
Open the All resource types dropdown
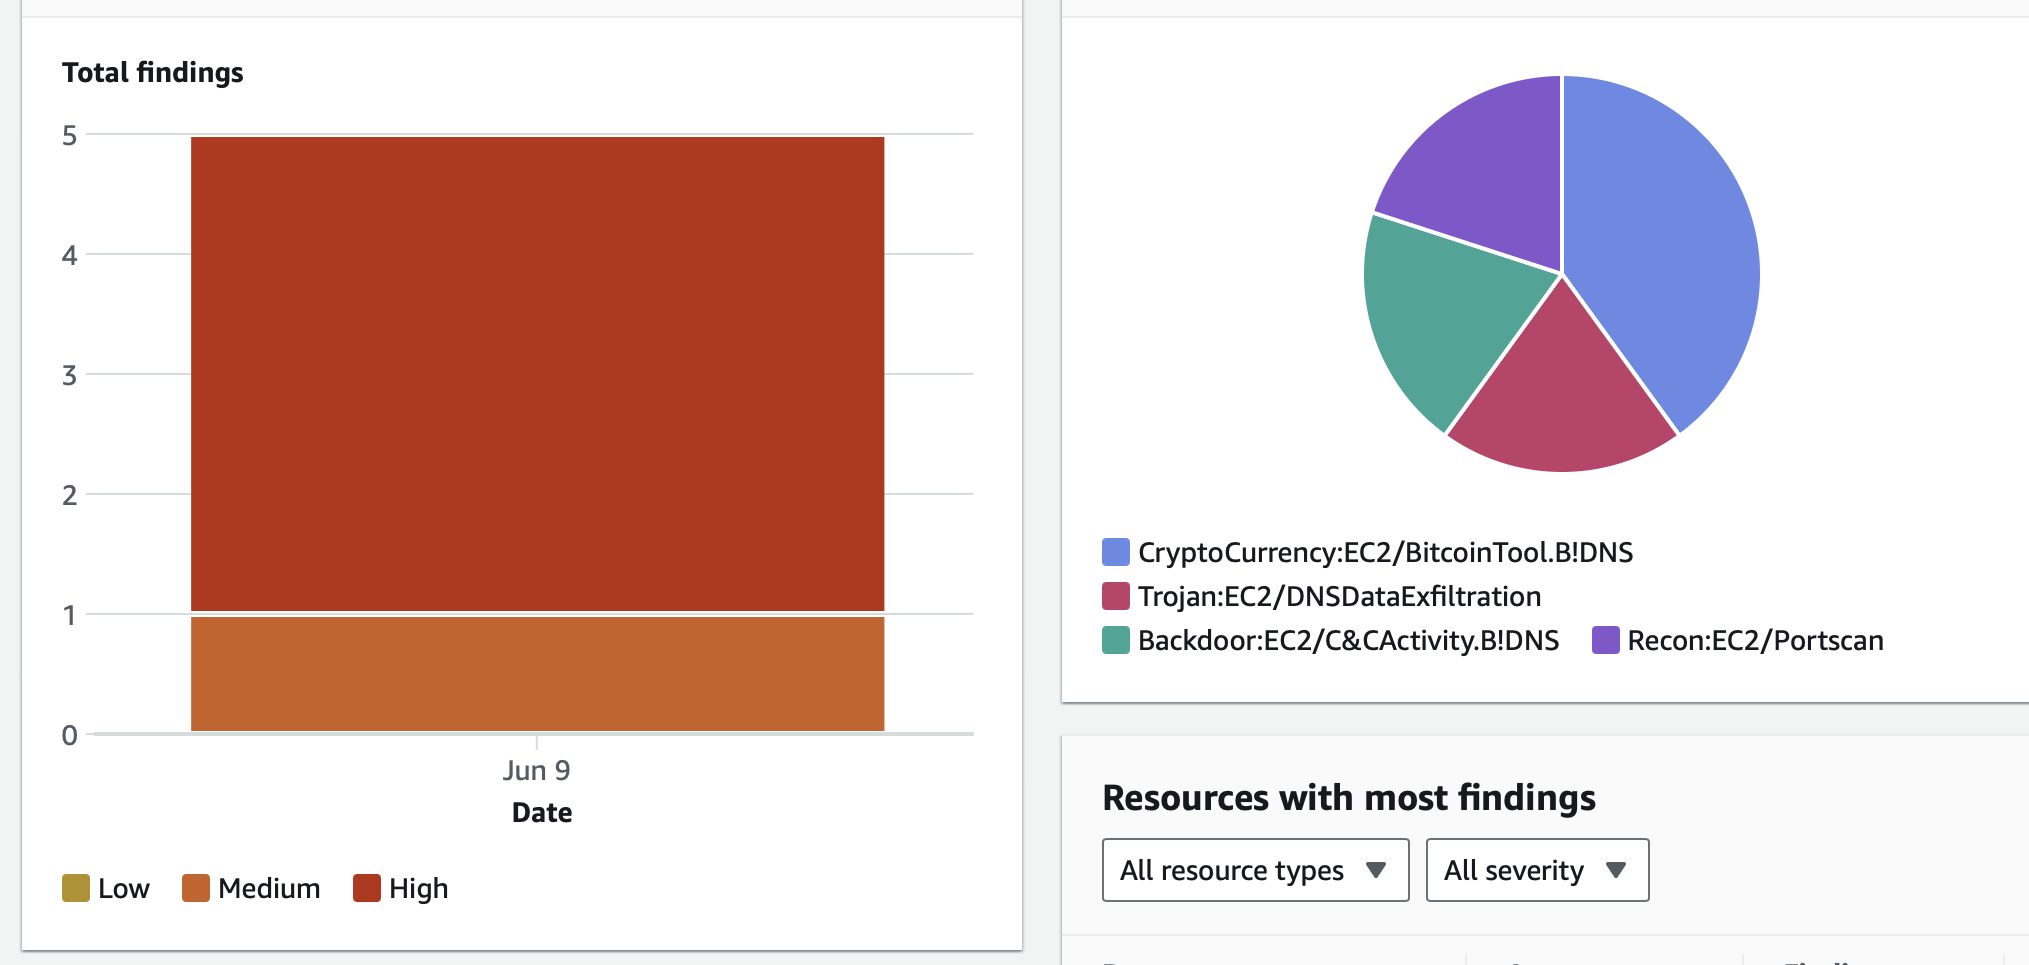click(1255, 870)
